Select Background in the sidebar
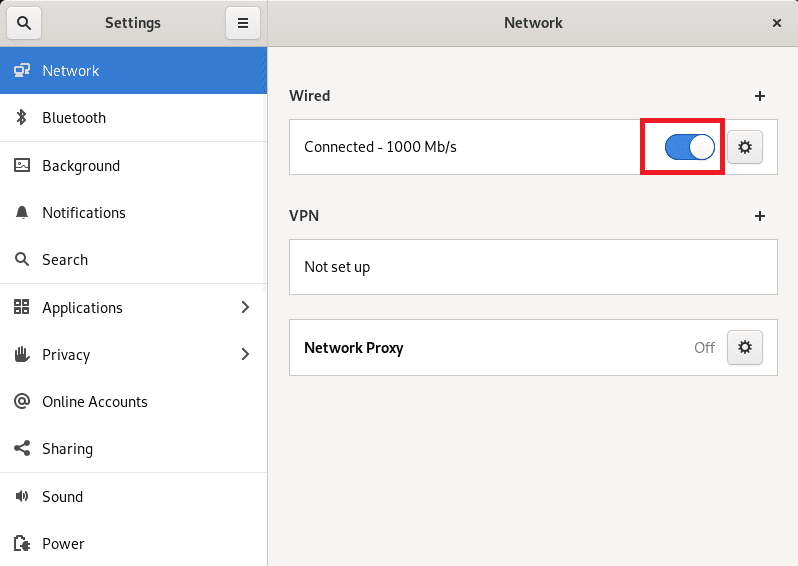 pos(81,166)
